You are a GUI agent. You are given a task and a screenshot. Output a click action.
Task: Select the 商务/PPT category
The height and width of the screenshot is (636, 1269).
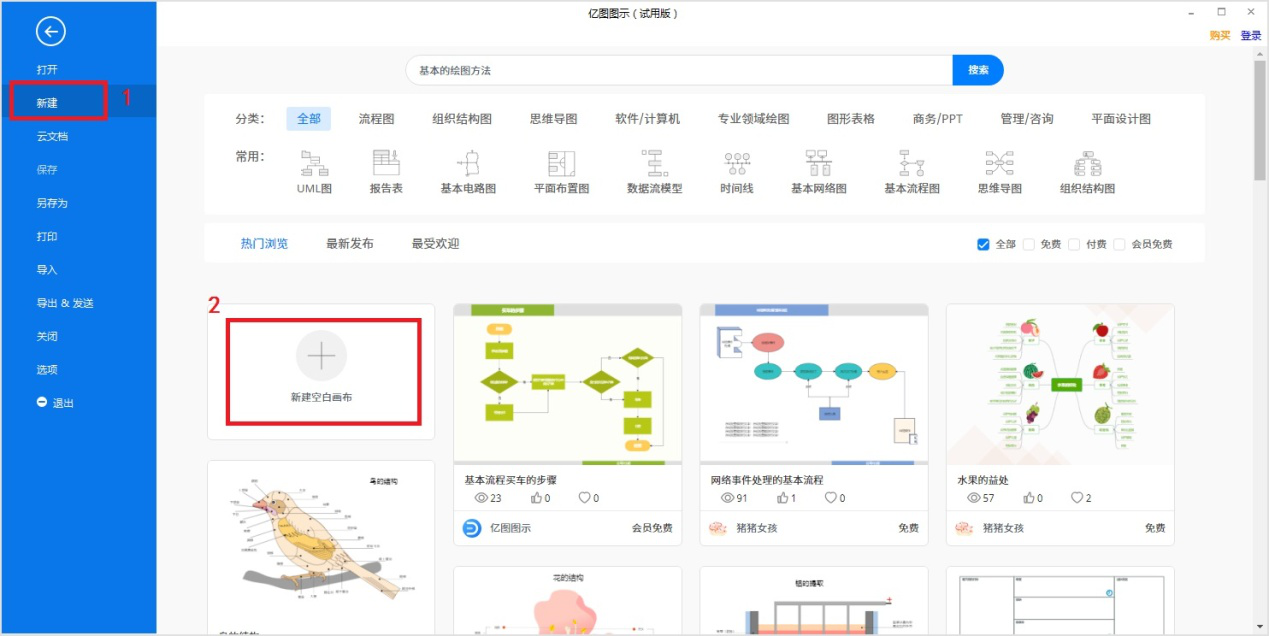[935, 117]
